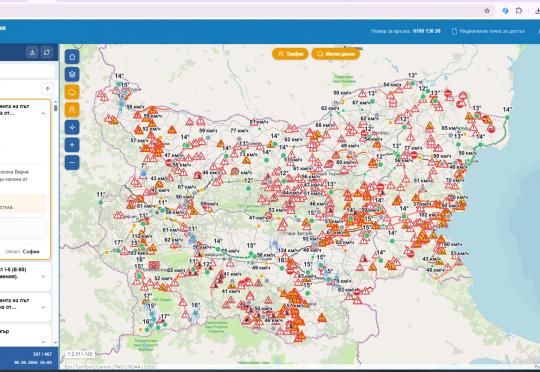Viewport: 540px width, 372px height.
Task: Click the red square sign marker on the map
Action: click(x=154, y=265)
